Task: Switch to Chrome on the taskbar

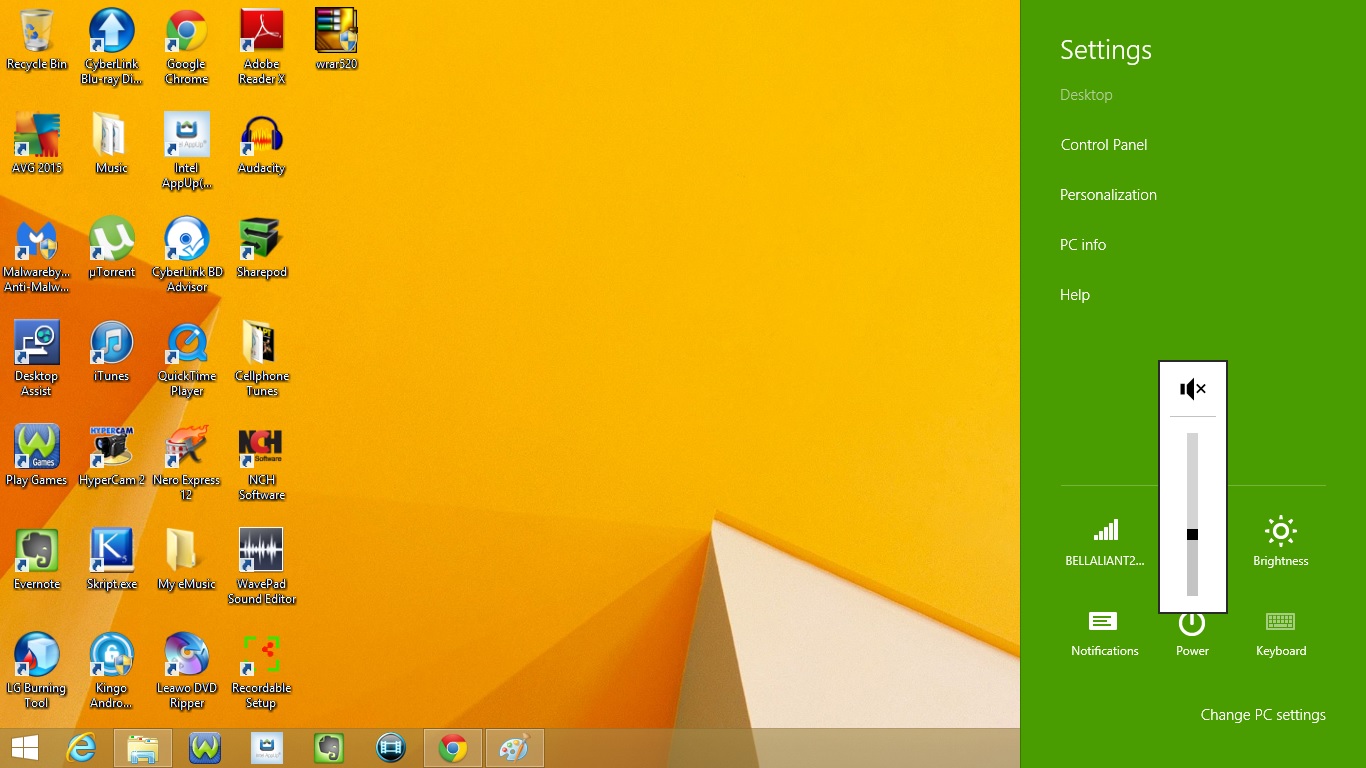Action: (x=453, y=748)
